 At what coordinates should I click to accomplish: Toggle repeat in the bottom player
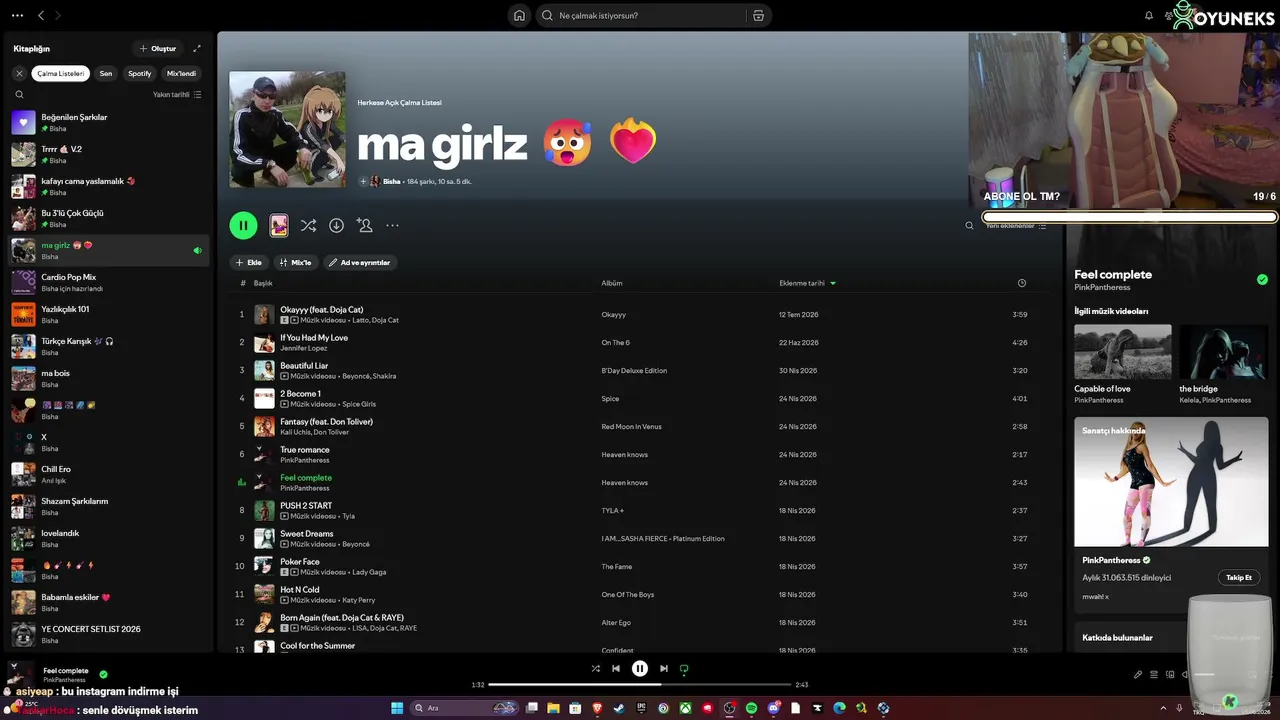point(684,669)
